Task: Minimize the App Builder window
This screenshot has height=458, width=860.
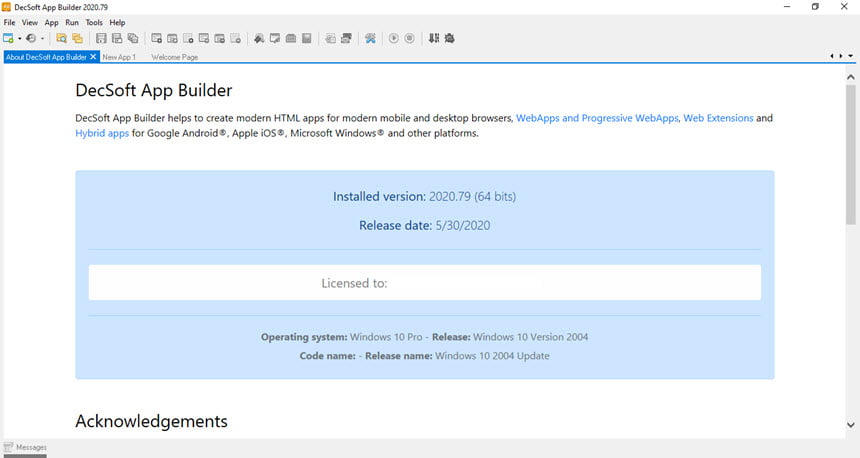Action: [x=787, y=7]
